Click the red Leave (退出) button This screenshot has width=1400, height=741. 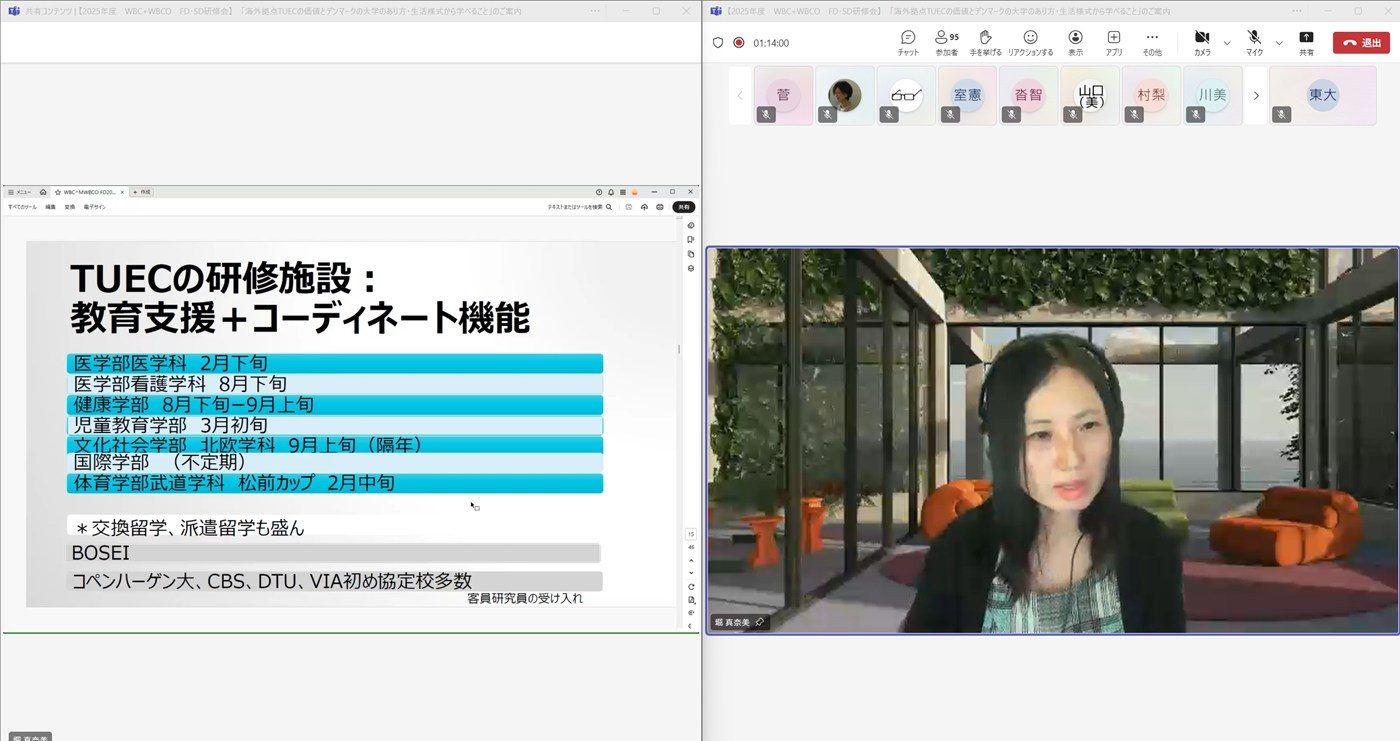[1360, 43]
